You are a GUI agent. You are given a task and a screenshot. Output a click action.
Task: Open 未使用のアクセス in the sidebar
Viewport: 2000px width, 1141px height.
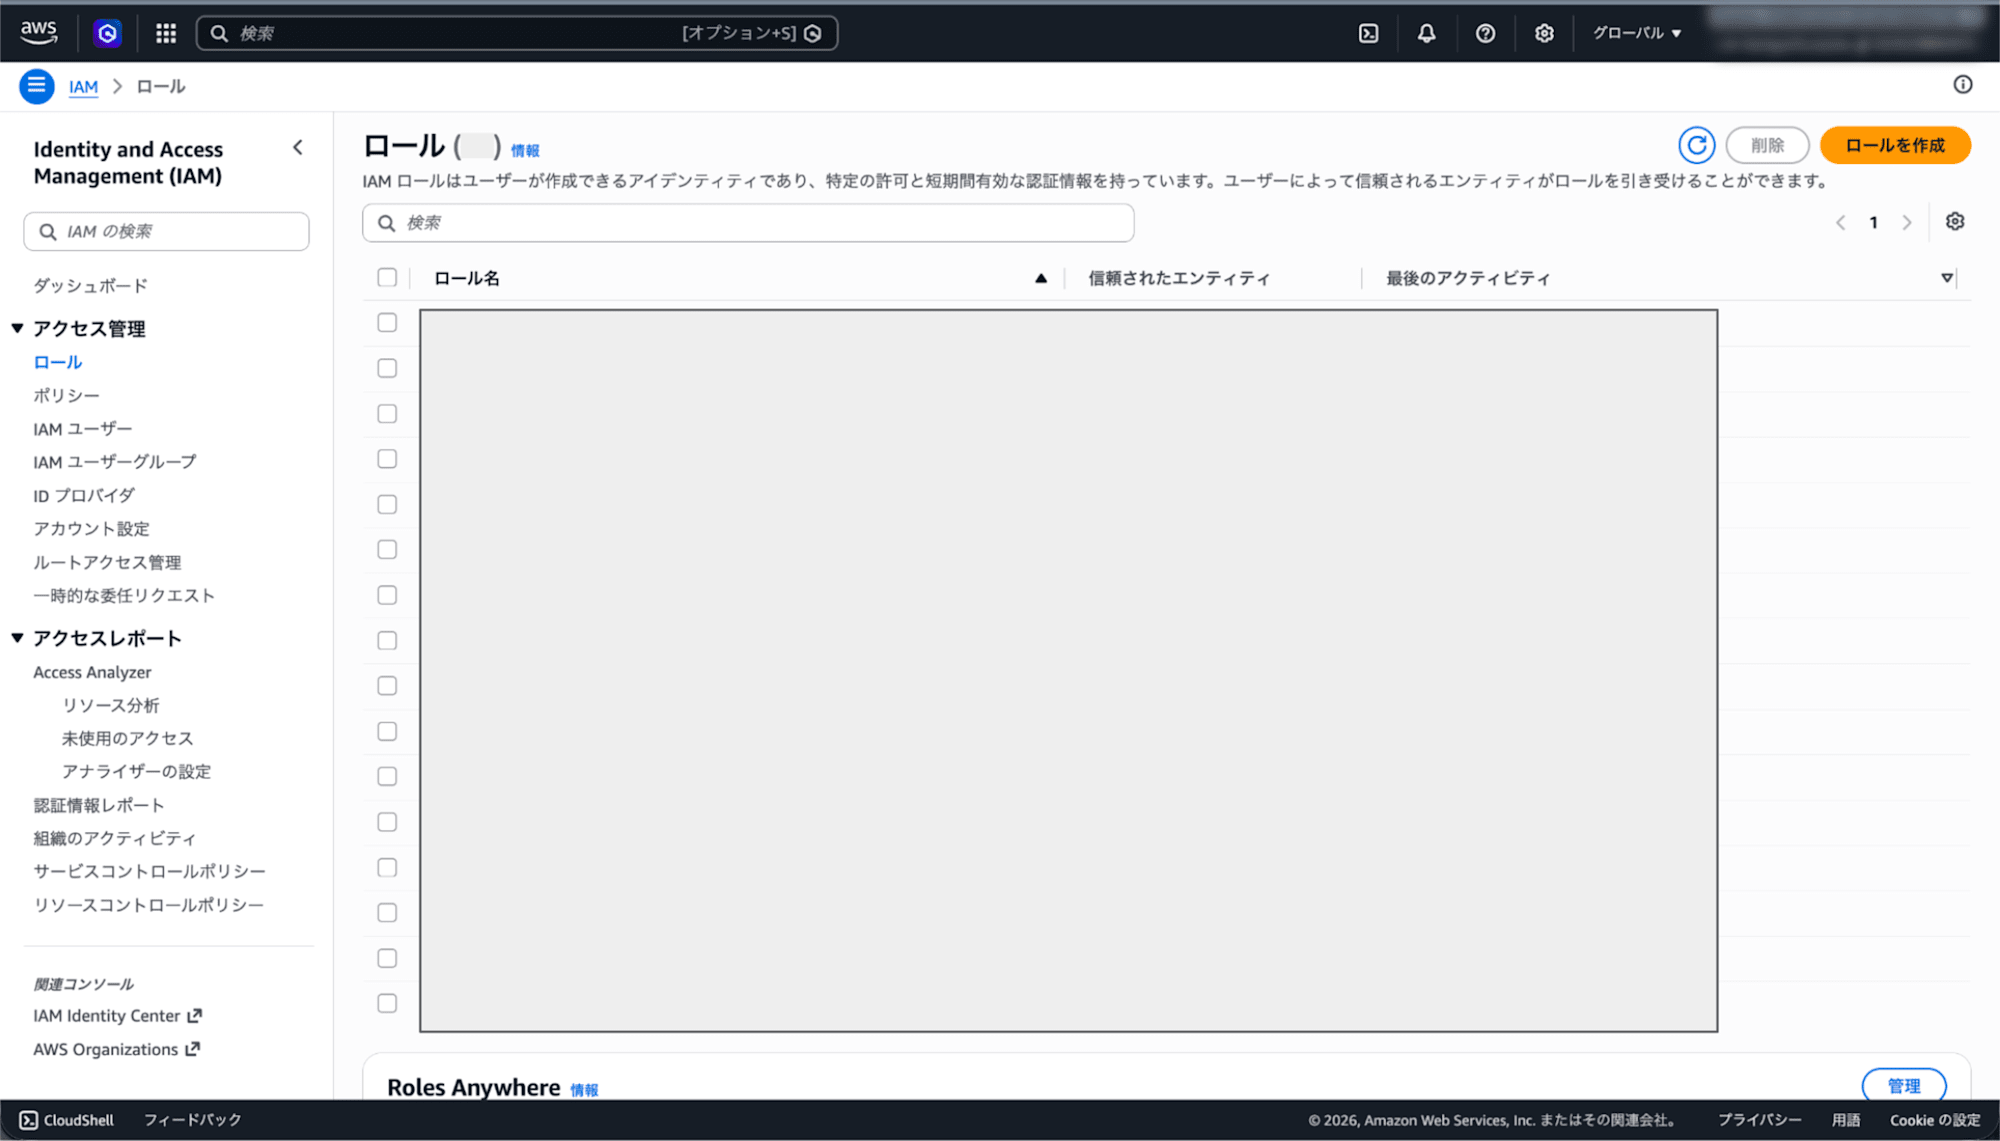pos(127,738)
